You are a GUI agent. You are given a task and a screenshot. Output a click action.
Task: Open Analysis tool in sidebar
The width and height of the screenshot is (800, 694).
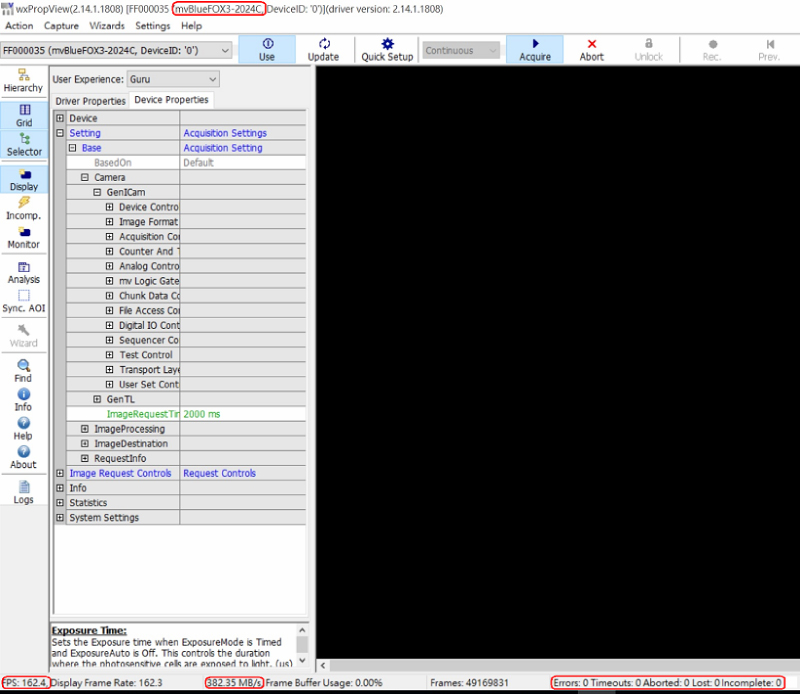pyautogui.click(x=24, y=267)
